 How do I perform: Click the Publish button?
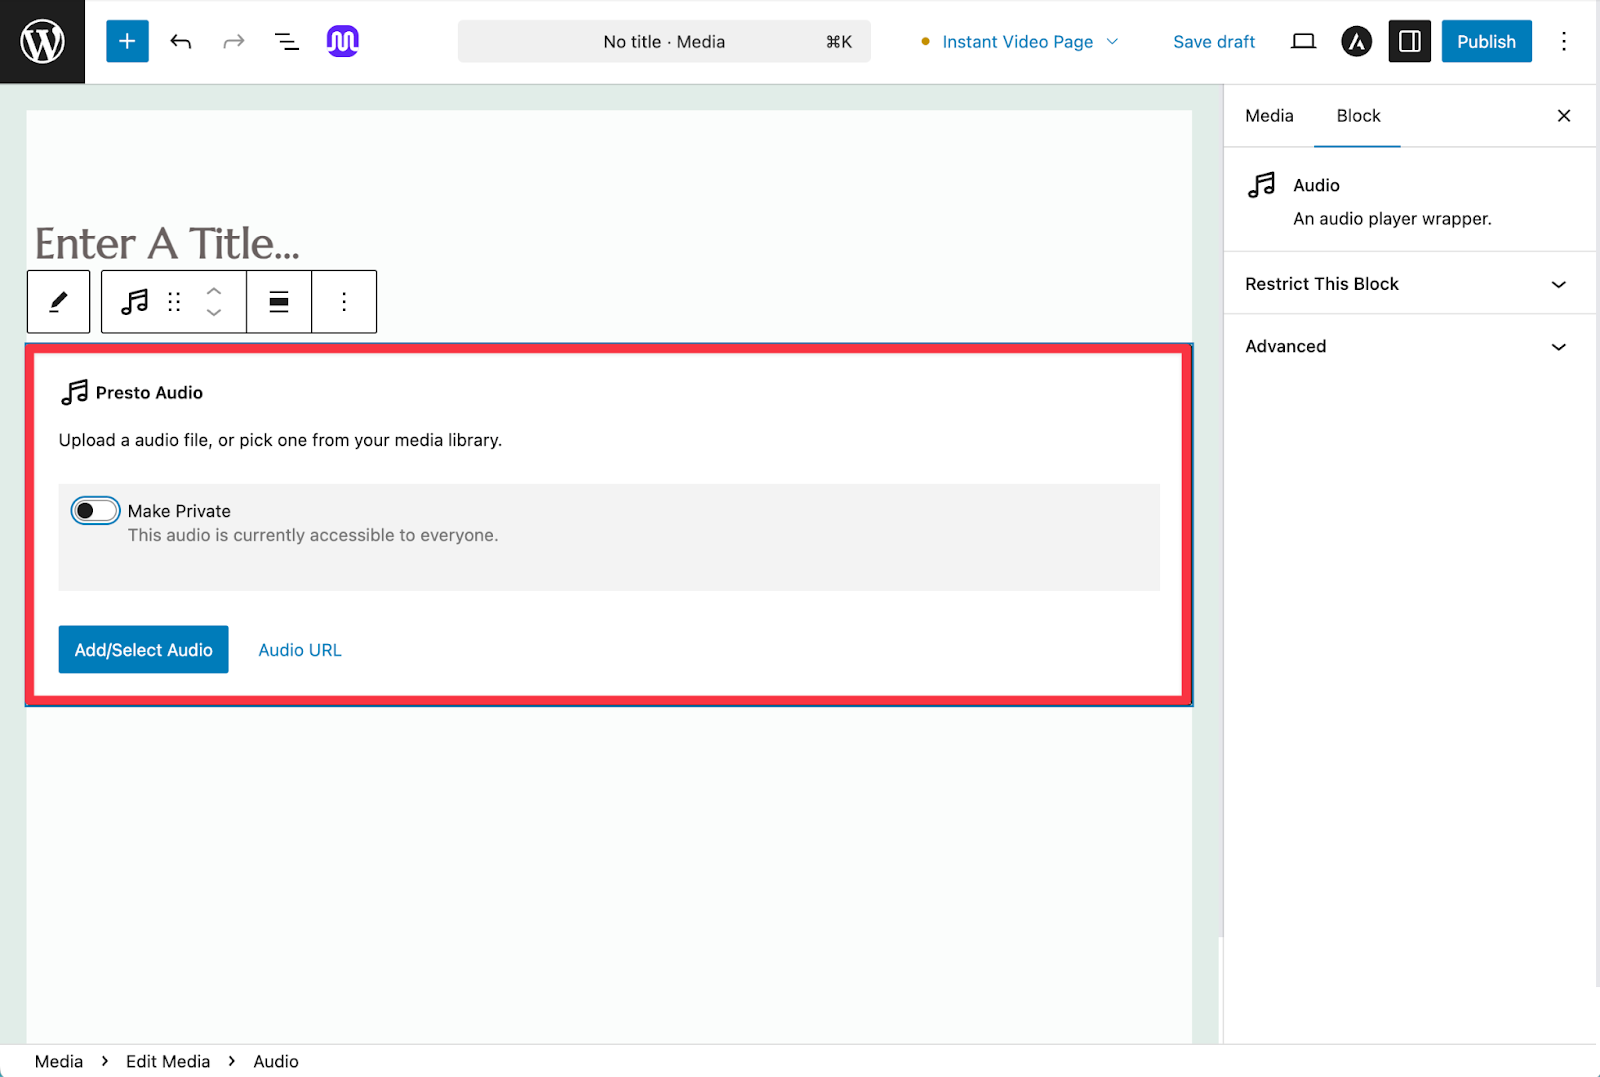[x=1486, y=41]
